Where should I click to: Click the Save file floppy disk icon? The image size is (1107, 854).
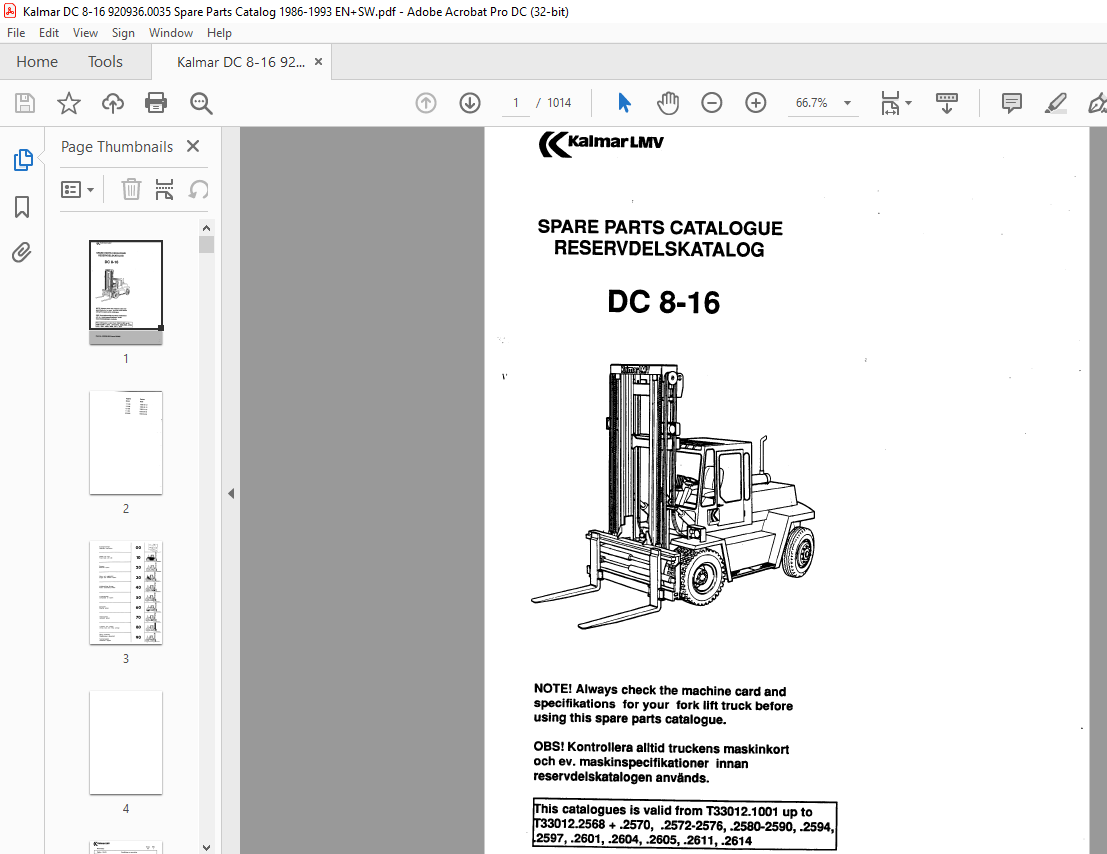(x=25, y=103)
